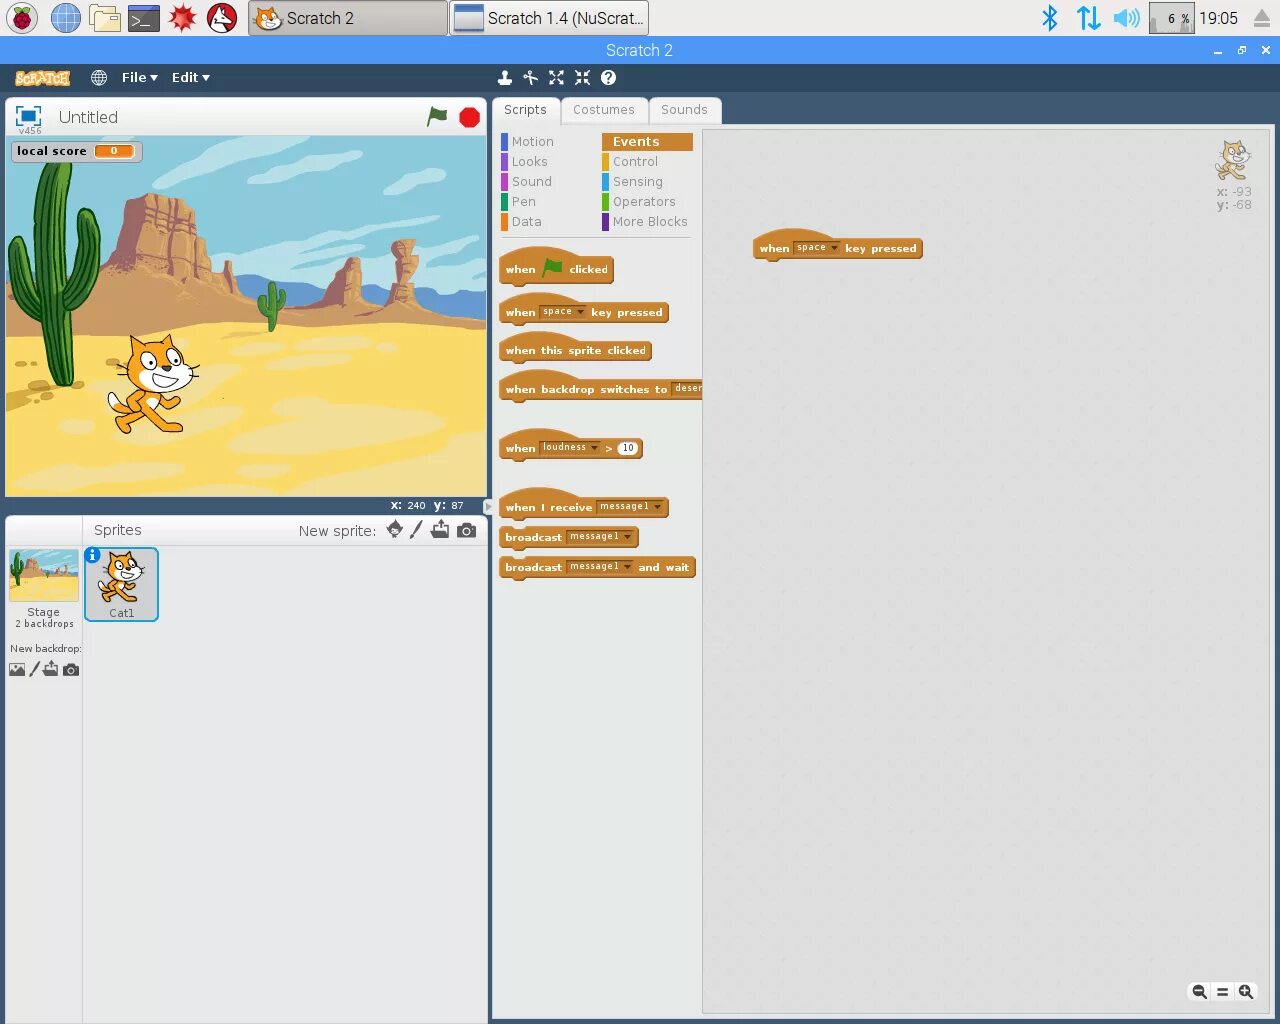
Task: Open block help question mark tool
Action: click(x=608, y=77)
